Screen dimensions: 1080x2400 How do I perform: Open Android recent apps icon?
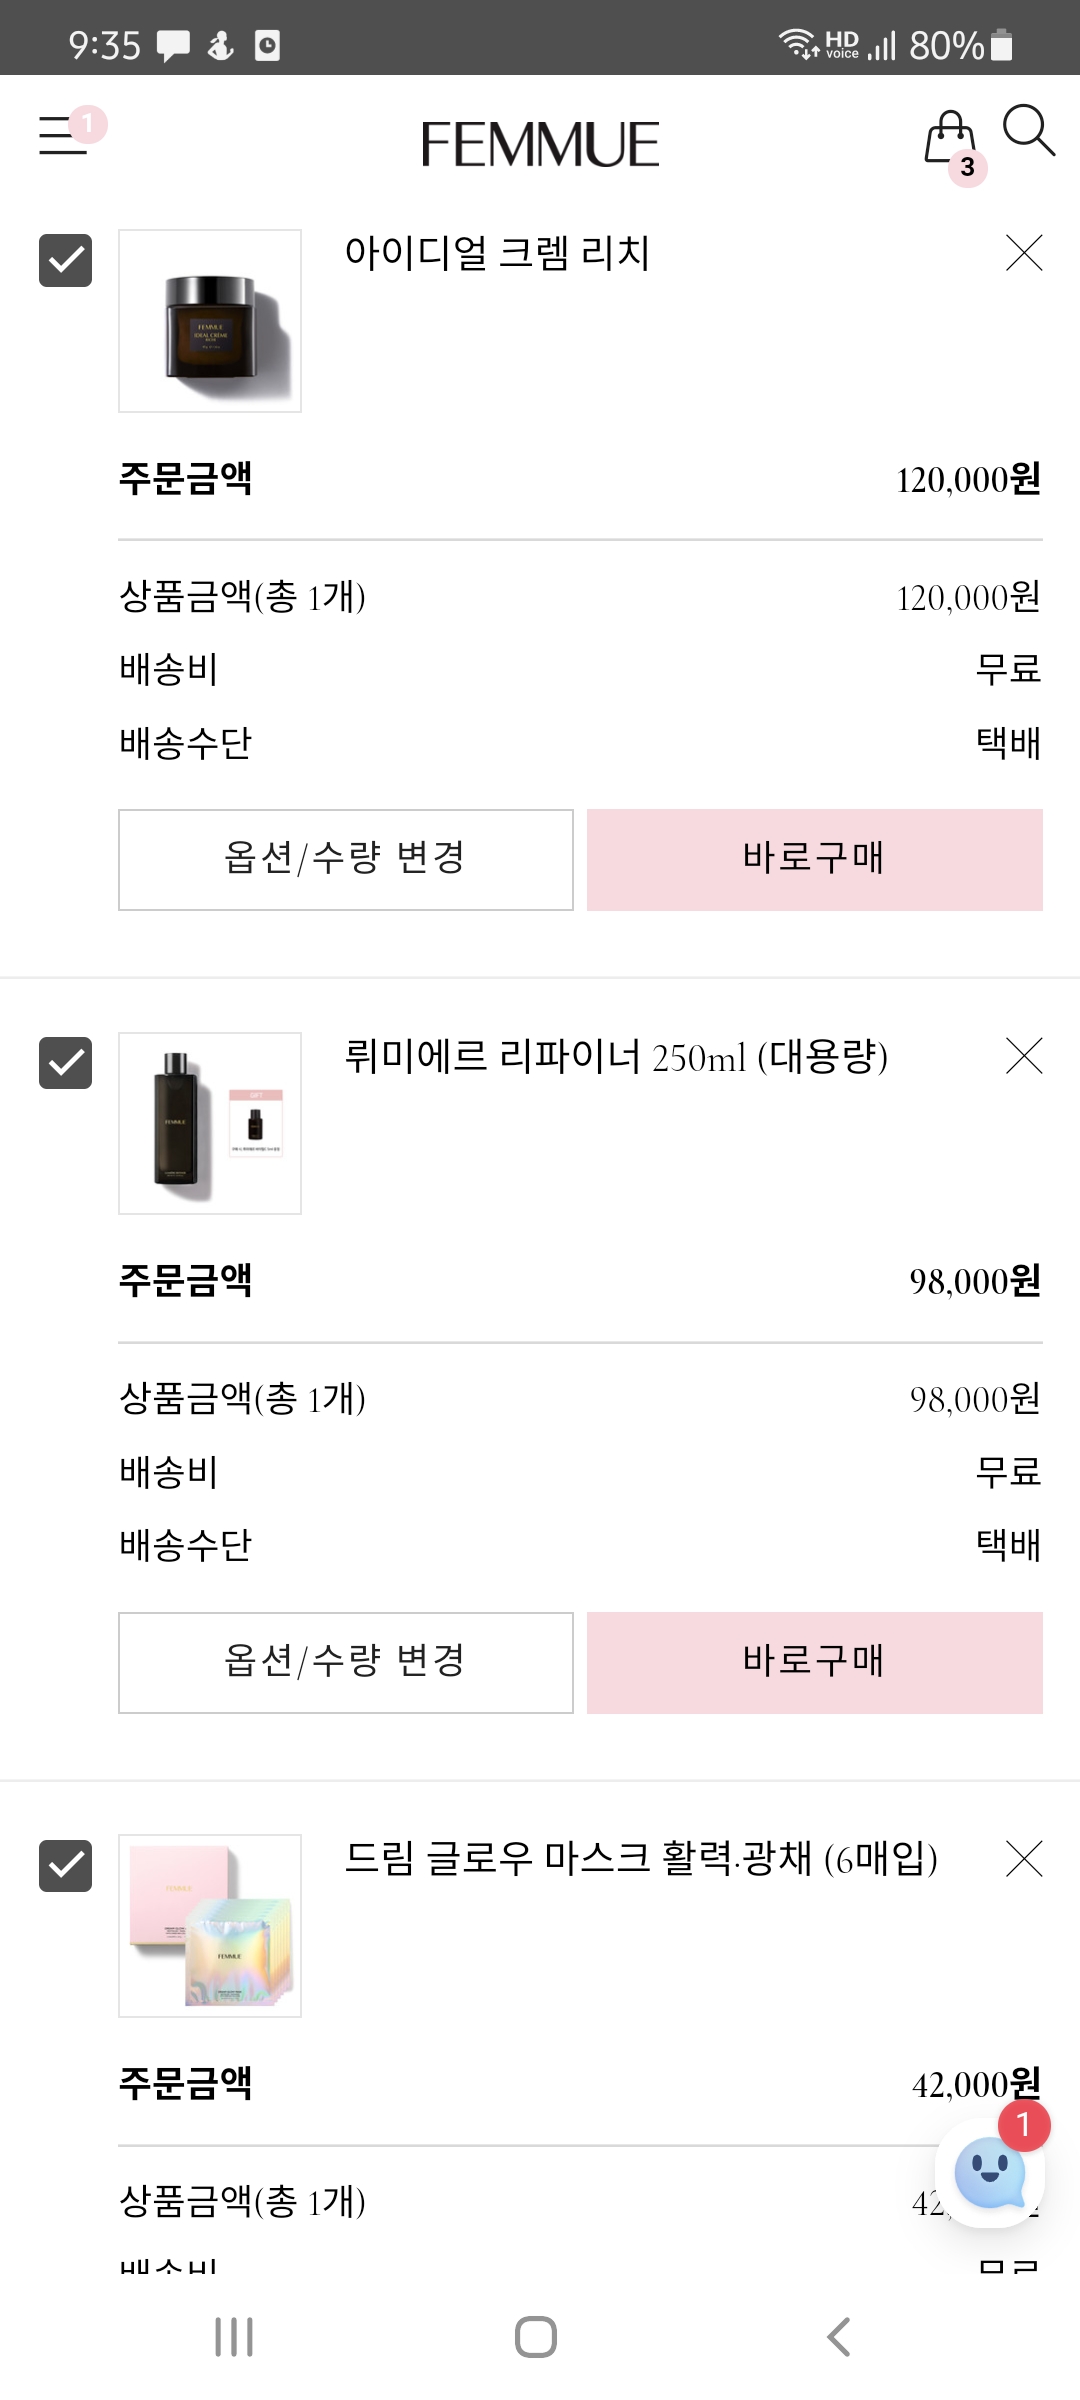(x=234, y=2337)
